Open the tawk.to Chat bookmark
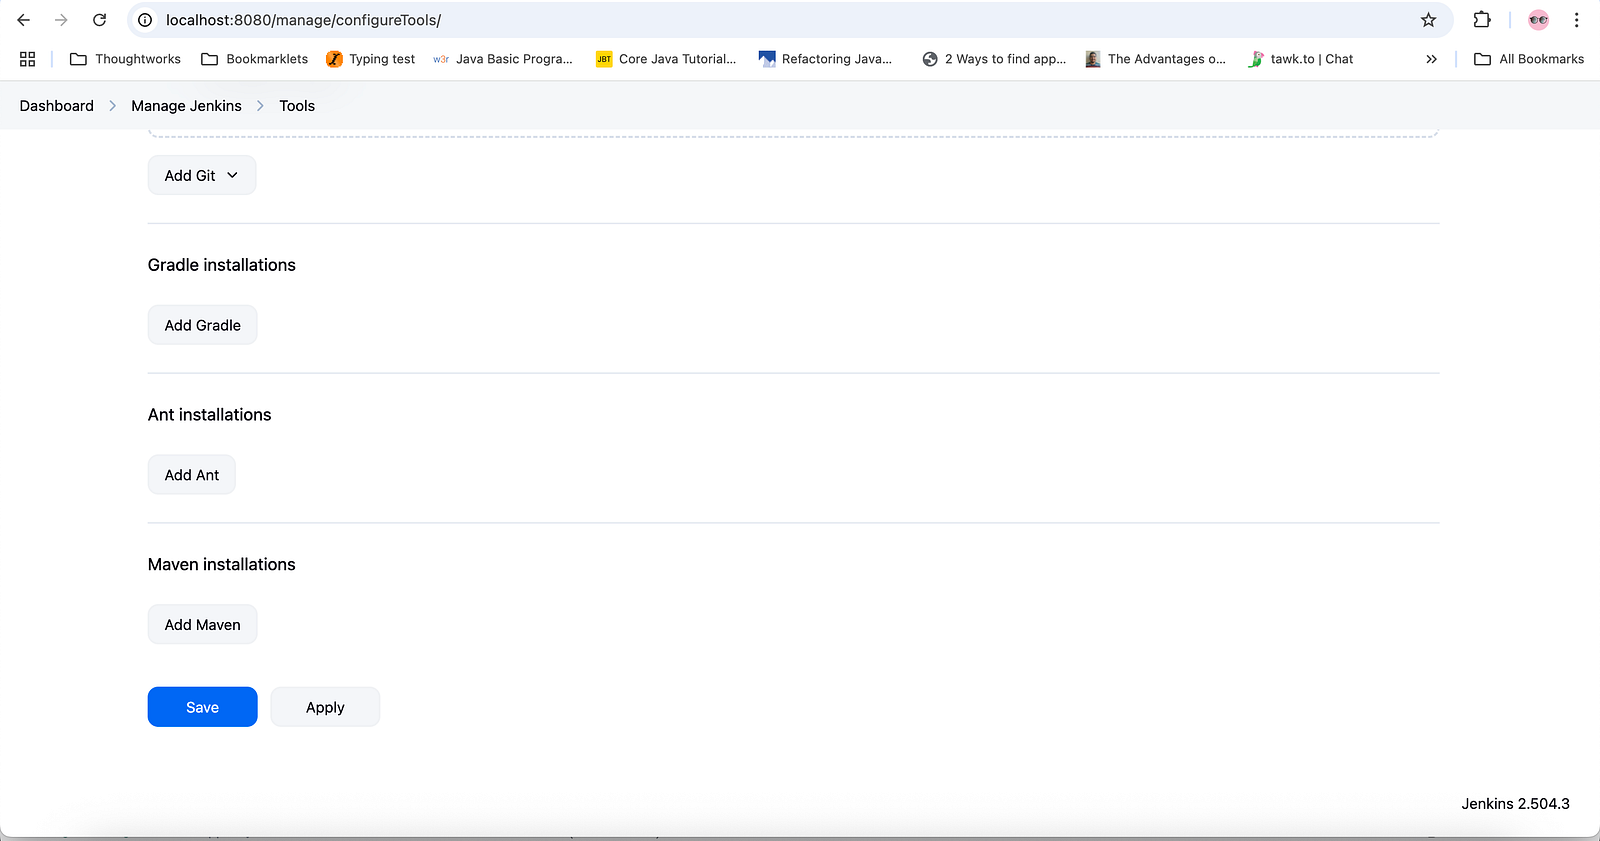 1301,59
